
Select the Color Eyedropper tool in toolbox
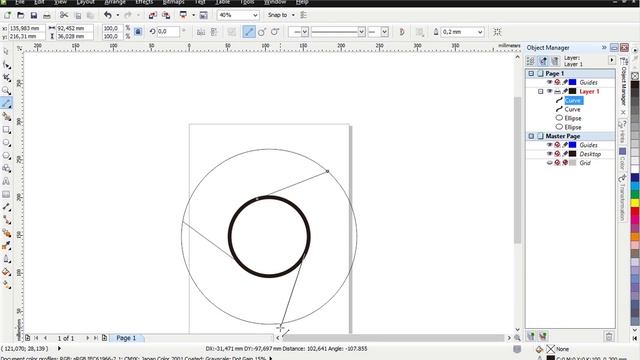(6, 246)
